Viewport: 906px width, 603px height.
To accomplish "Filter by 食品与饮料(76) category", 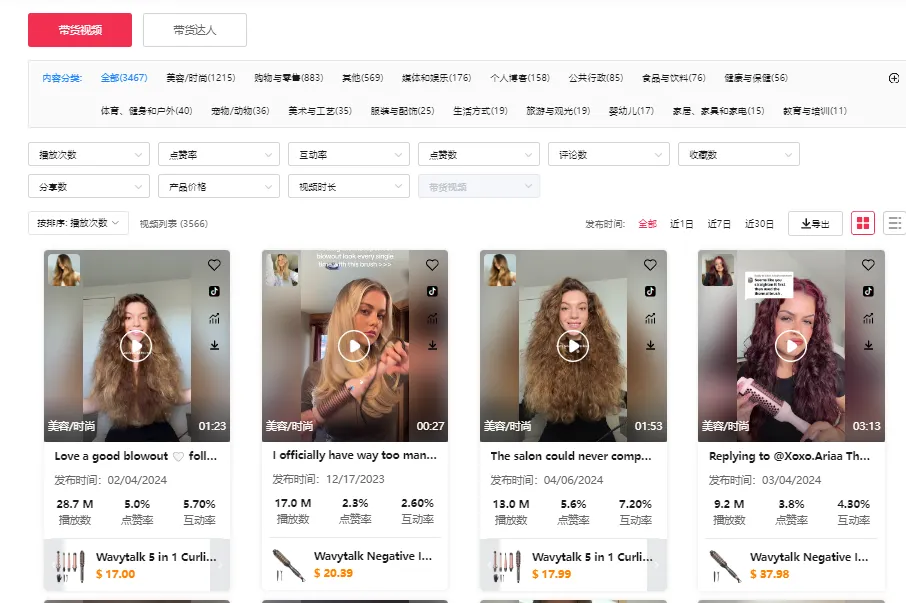I will coord(674,78).
